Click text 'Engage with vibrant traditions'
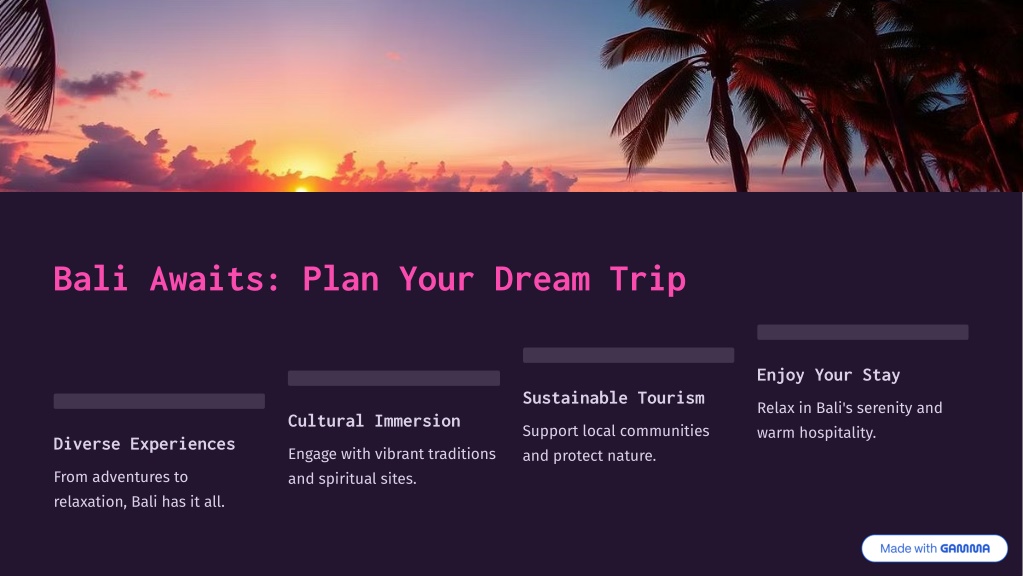Screen dimensions: 1023x576 (x=391, y=454)
